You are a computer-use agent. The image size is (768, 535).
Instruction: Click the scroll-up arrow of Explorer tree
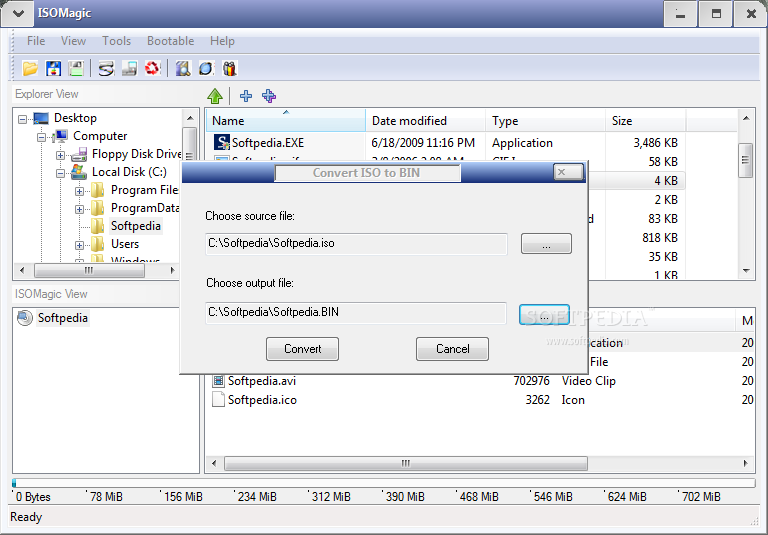click(x=190, y=118)
